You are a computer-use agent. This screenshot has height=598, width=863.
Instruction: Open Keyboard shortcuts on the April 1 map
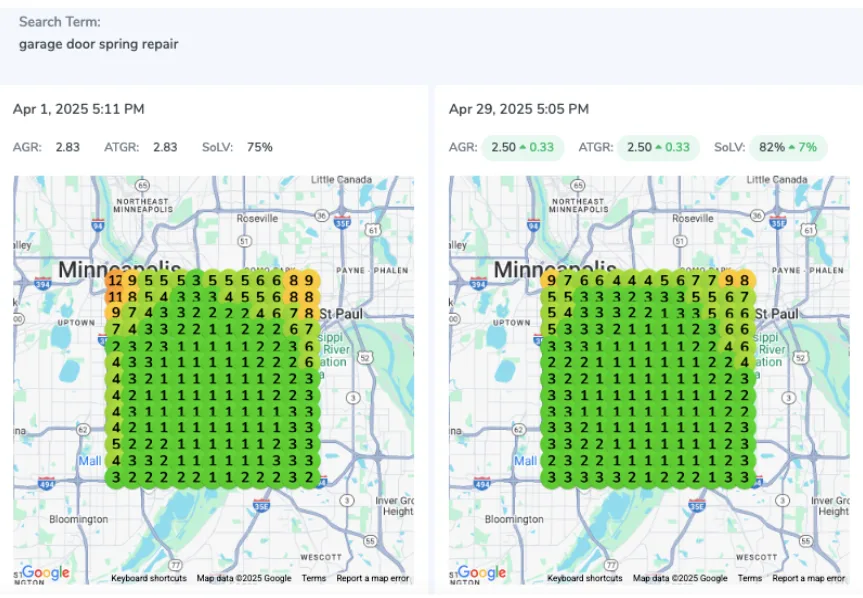148,578
